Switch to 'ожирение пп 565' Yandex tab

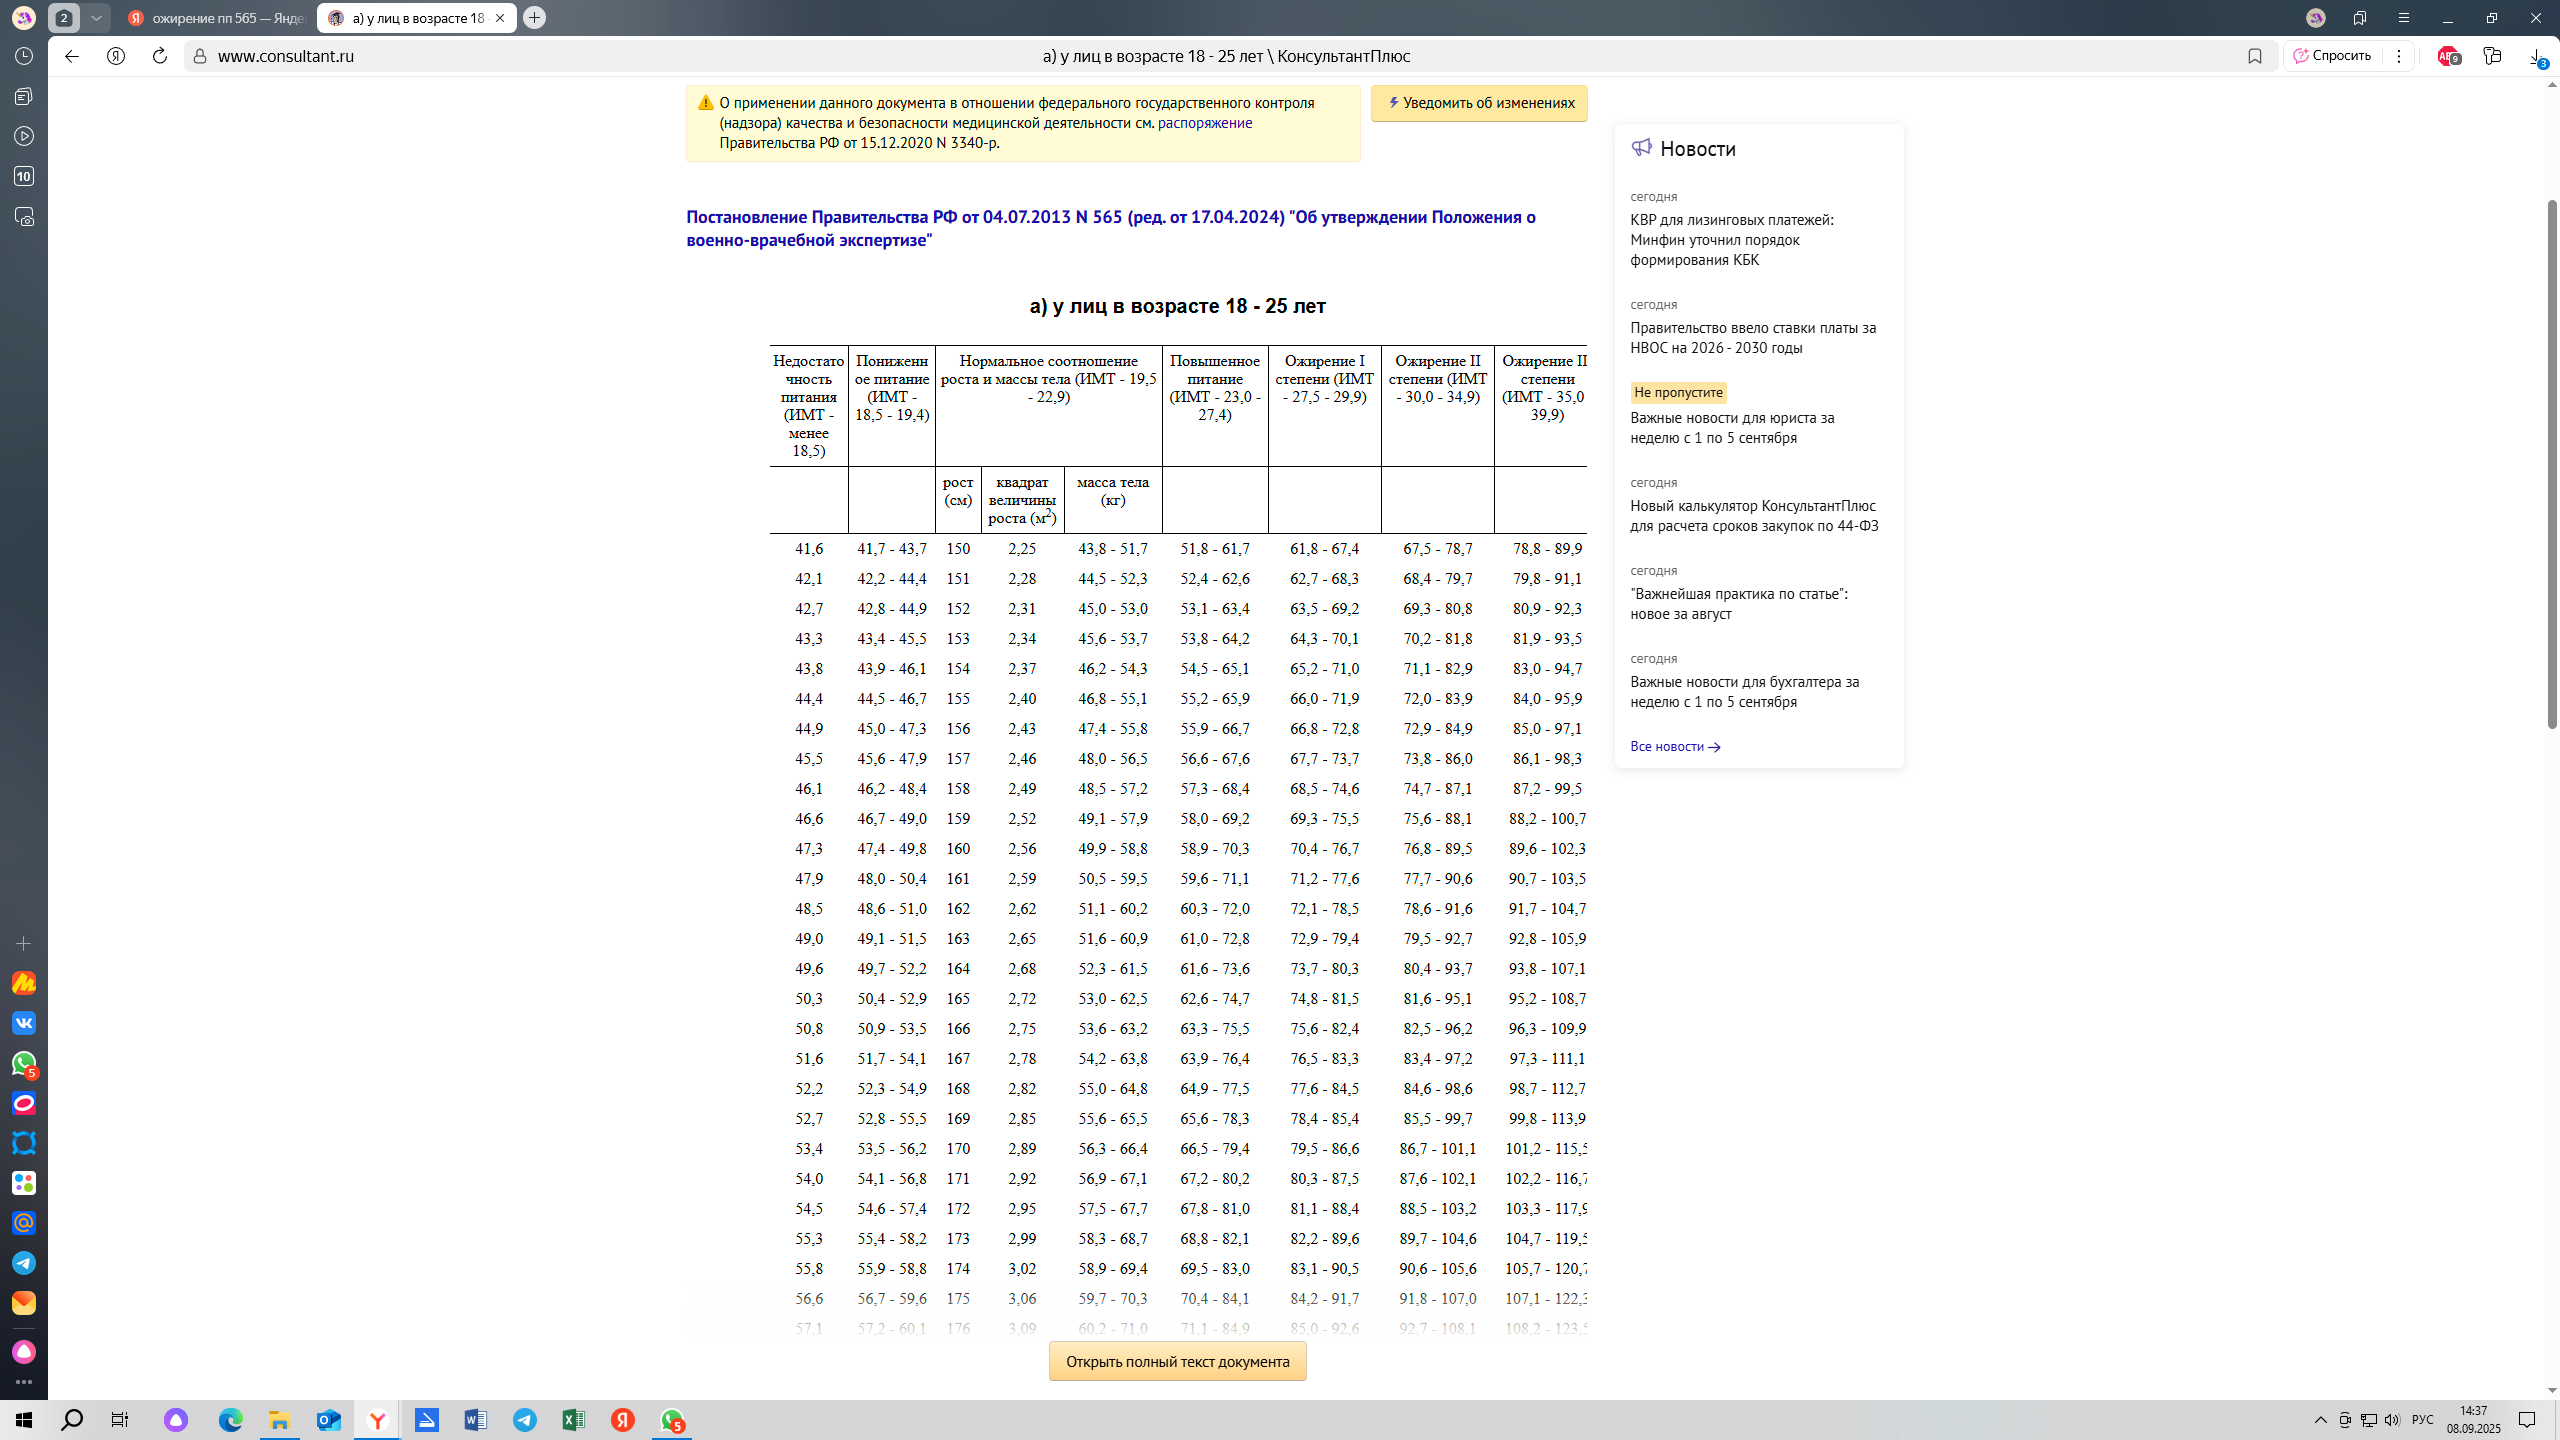pos(217,18)
